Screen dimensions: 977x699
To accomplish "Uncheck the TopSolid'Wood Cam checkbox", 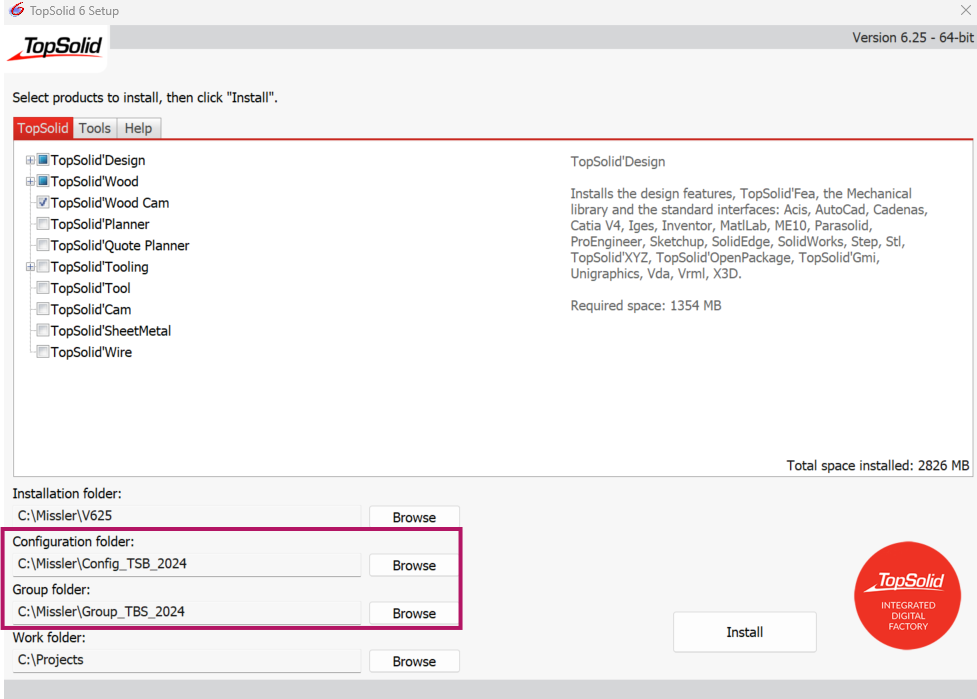I will 43,203.
